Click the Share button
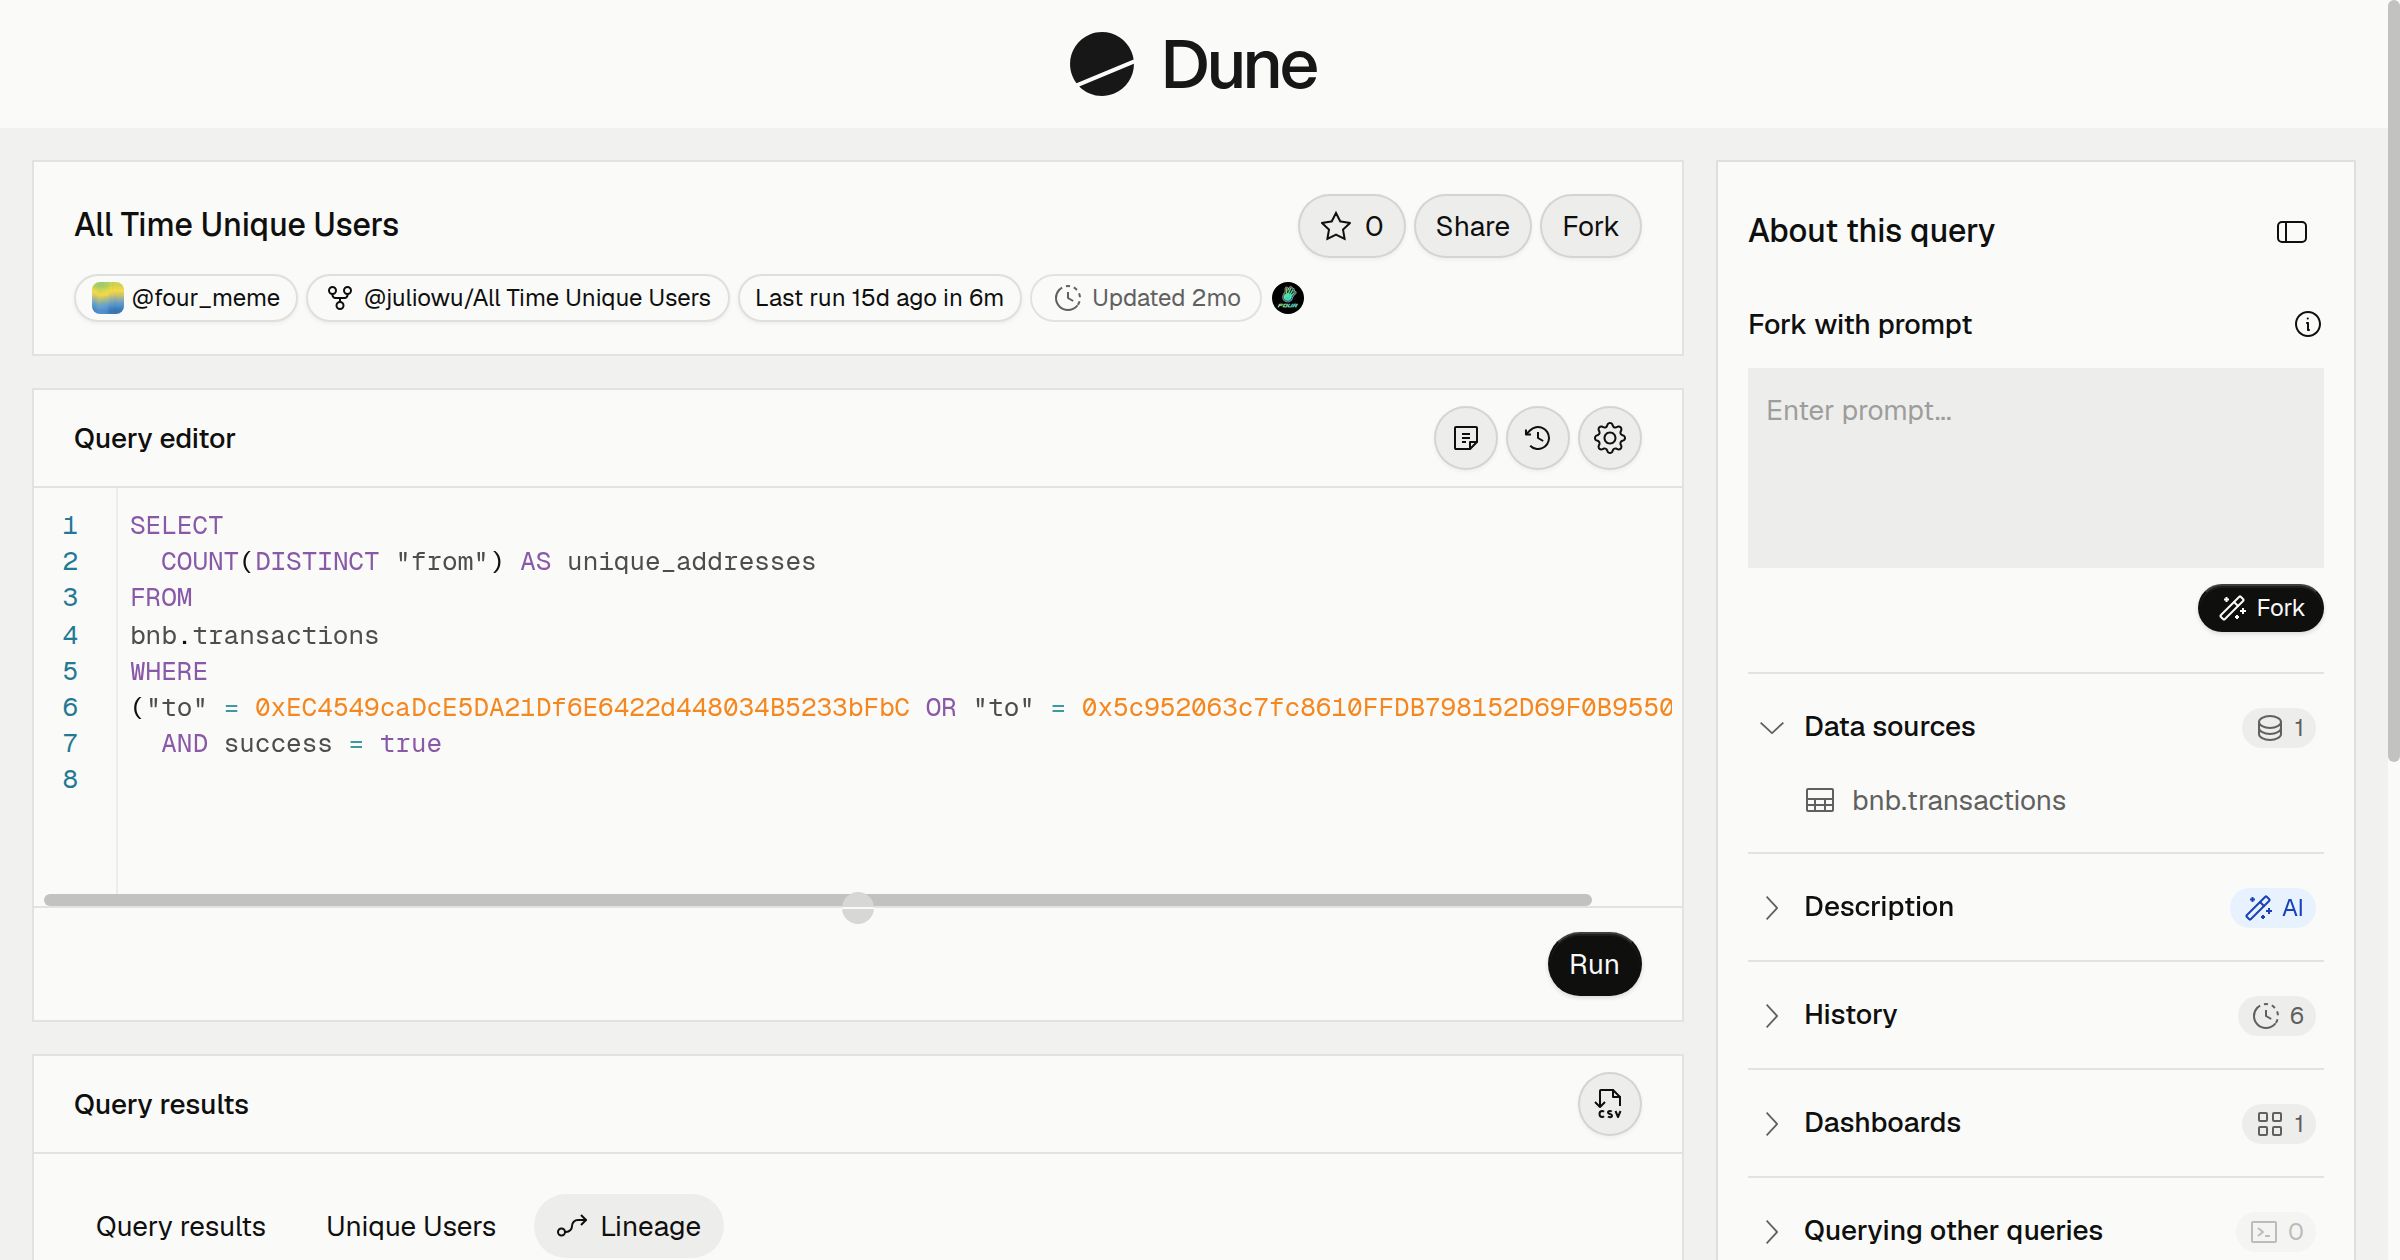The image size is (2400, 1260). click(x=1472, y=226)
